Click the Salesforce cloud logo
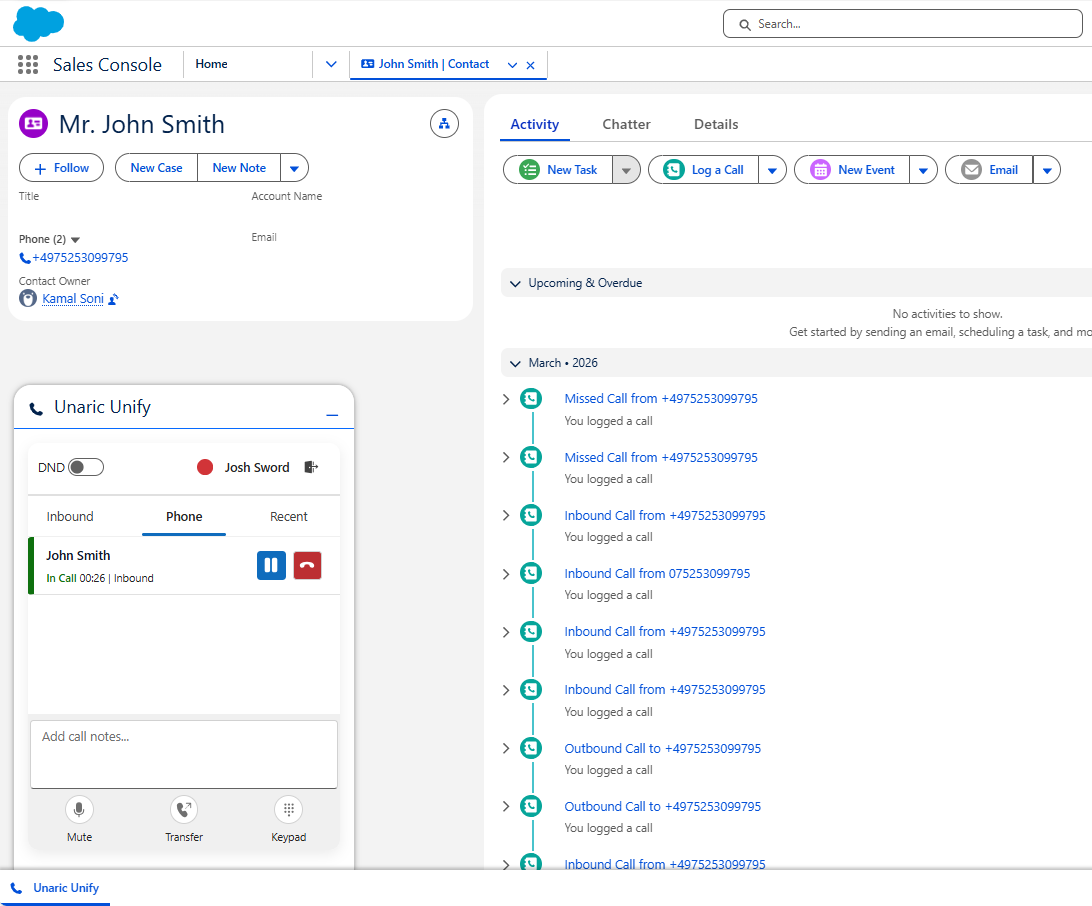 [x=38, y=24]
